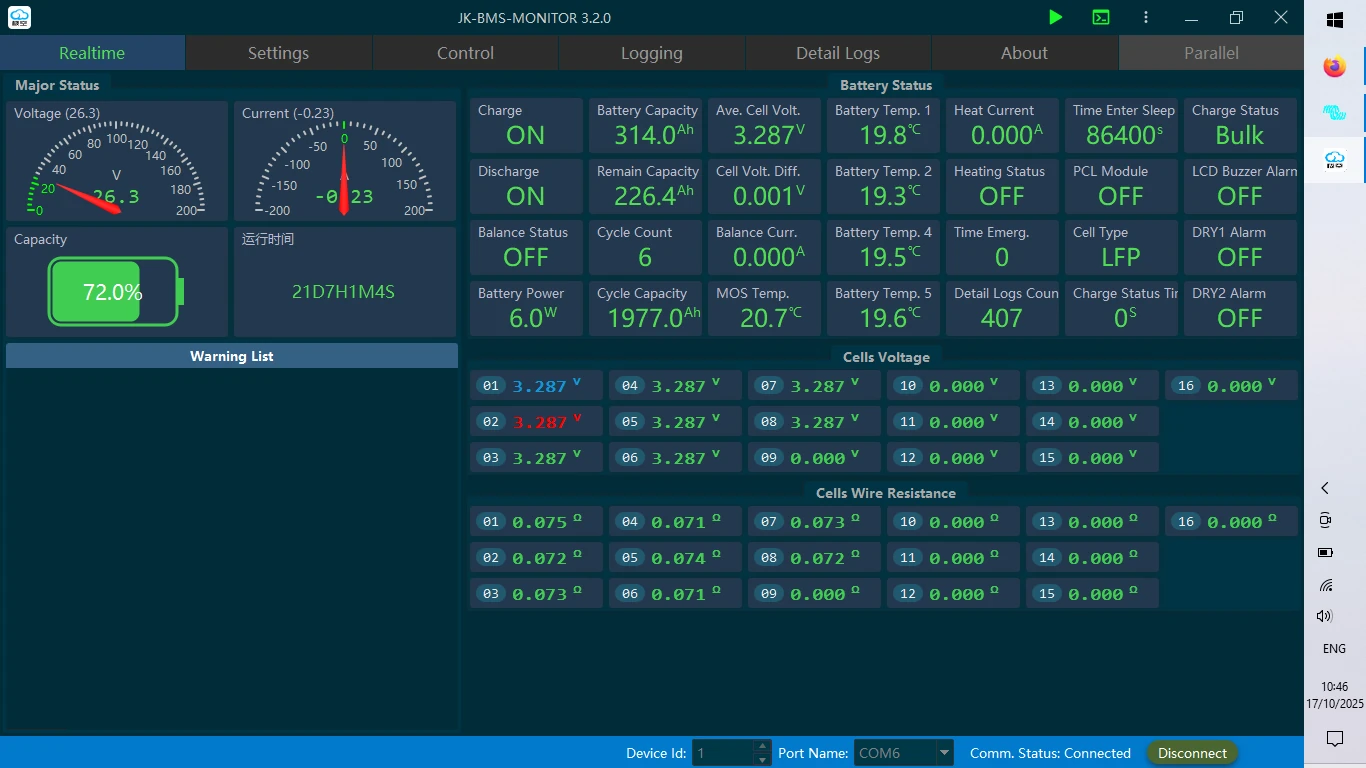Click MOS Temp. 20.7℃ value

771,318
